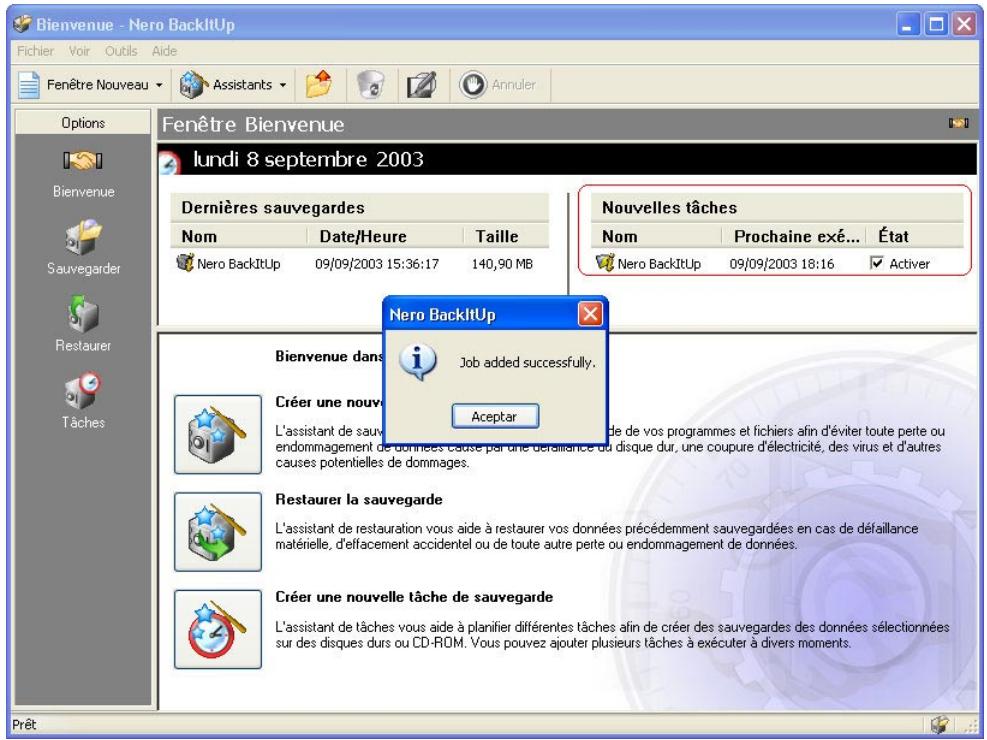This screenshot has width=987, height=740.
Task: Click the Options sidebar header
Action: (x=83, y=123)
